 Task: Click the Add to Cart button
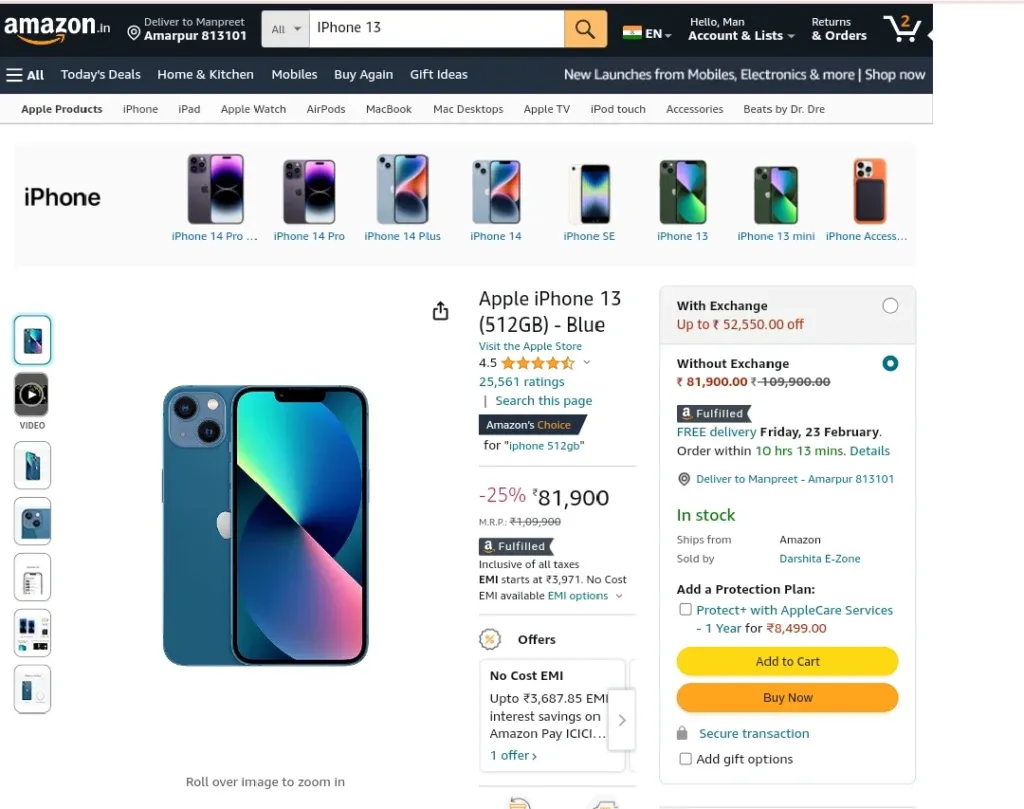coord(787,661)
